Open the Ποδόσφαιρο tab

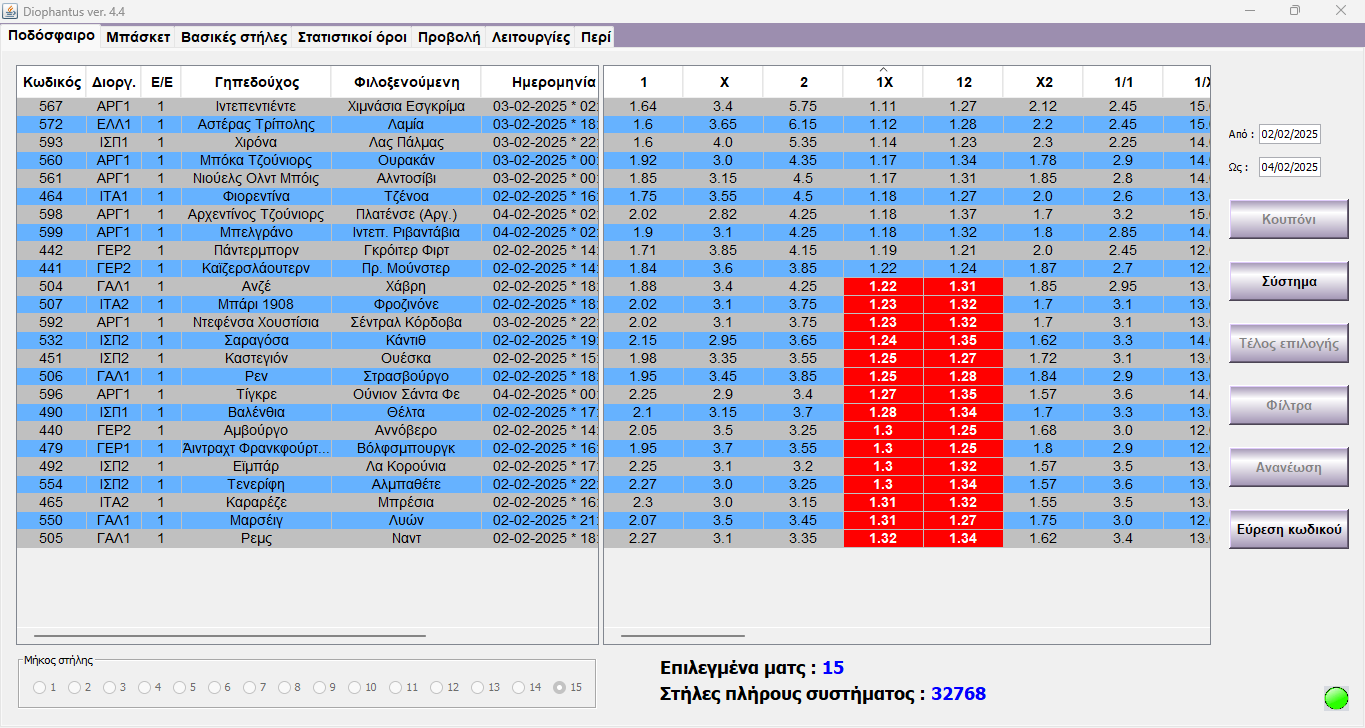(x=51, y=36)
